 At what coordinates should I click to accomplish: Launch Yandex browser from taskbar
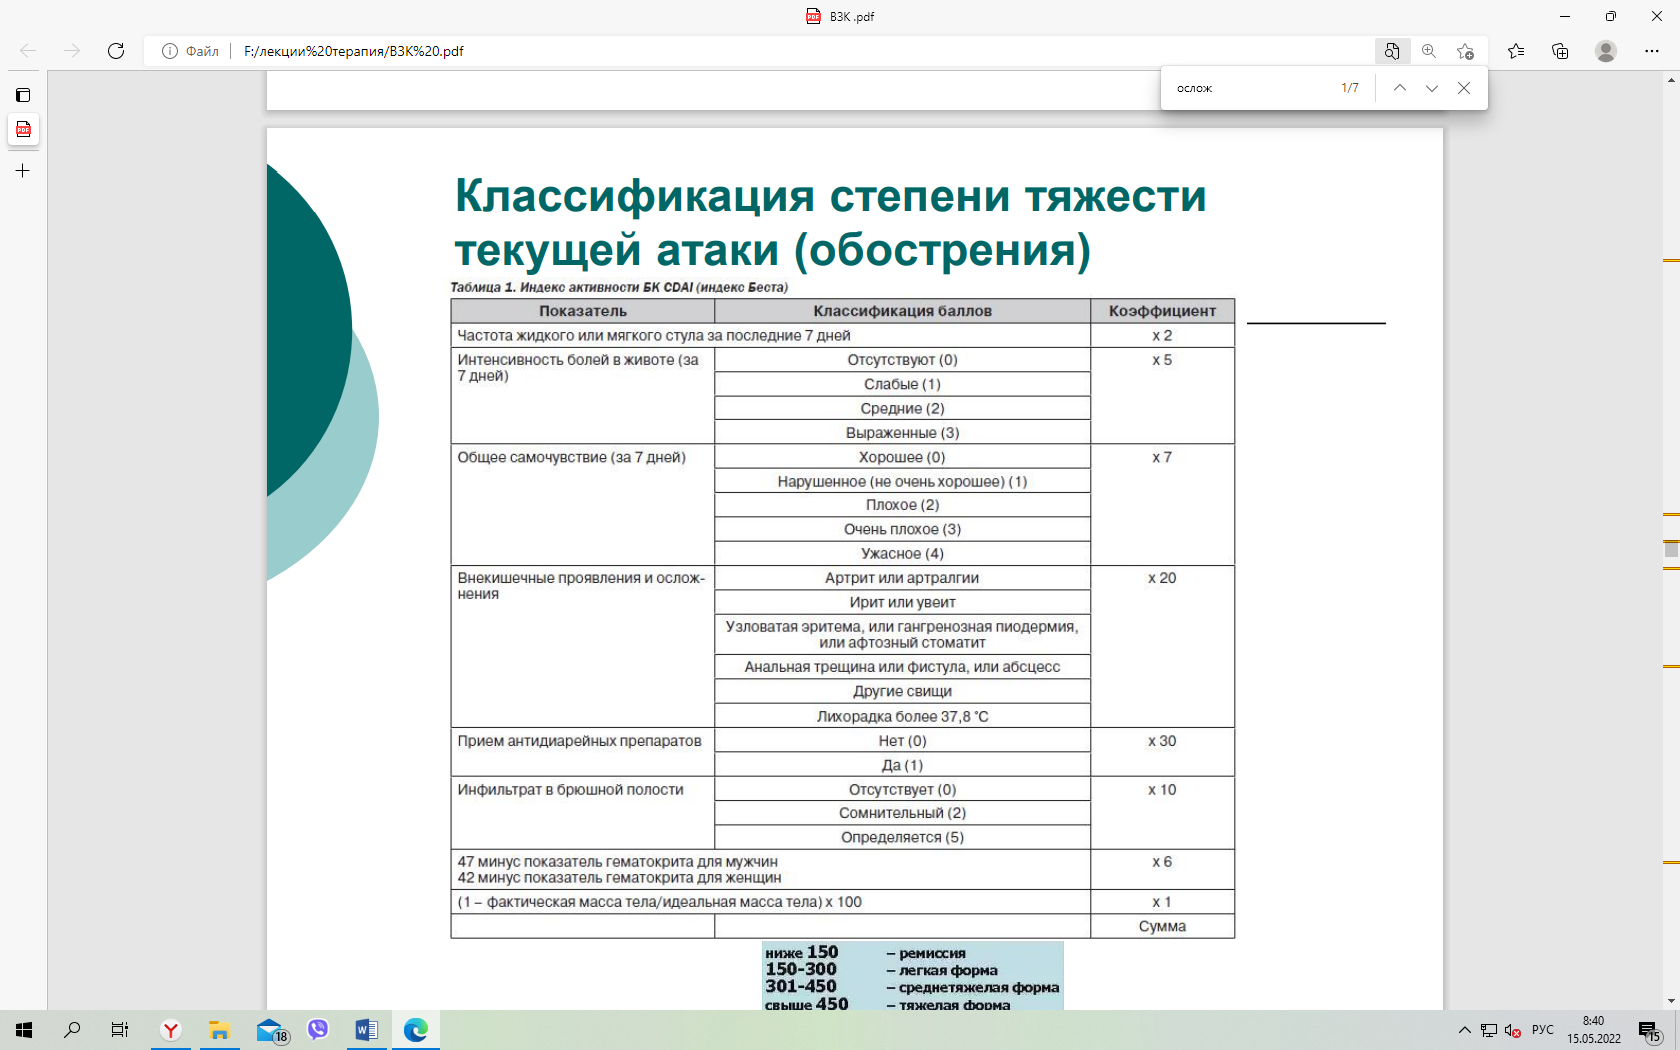(x=171, y=1030)
